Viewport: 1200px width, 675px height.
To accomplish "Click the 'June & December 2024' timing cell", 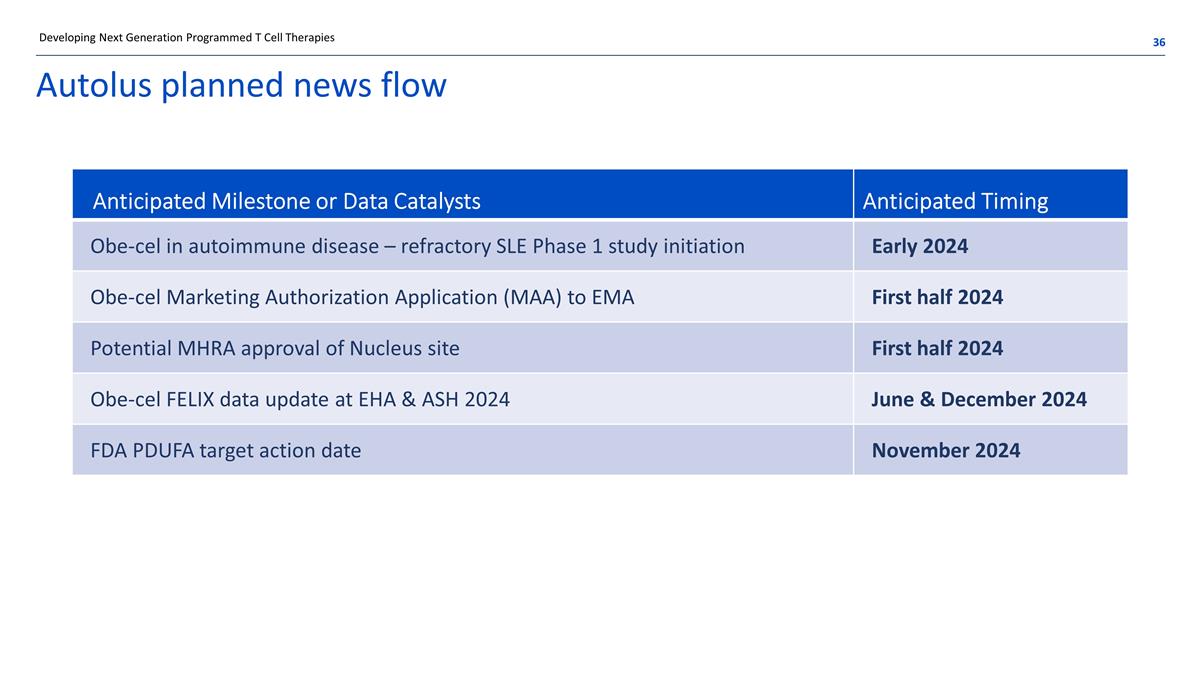I will 979,400.
